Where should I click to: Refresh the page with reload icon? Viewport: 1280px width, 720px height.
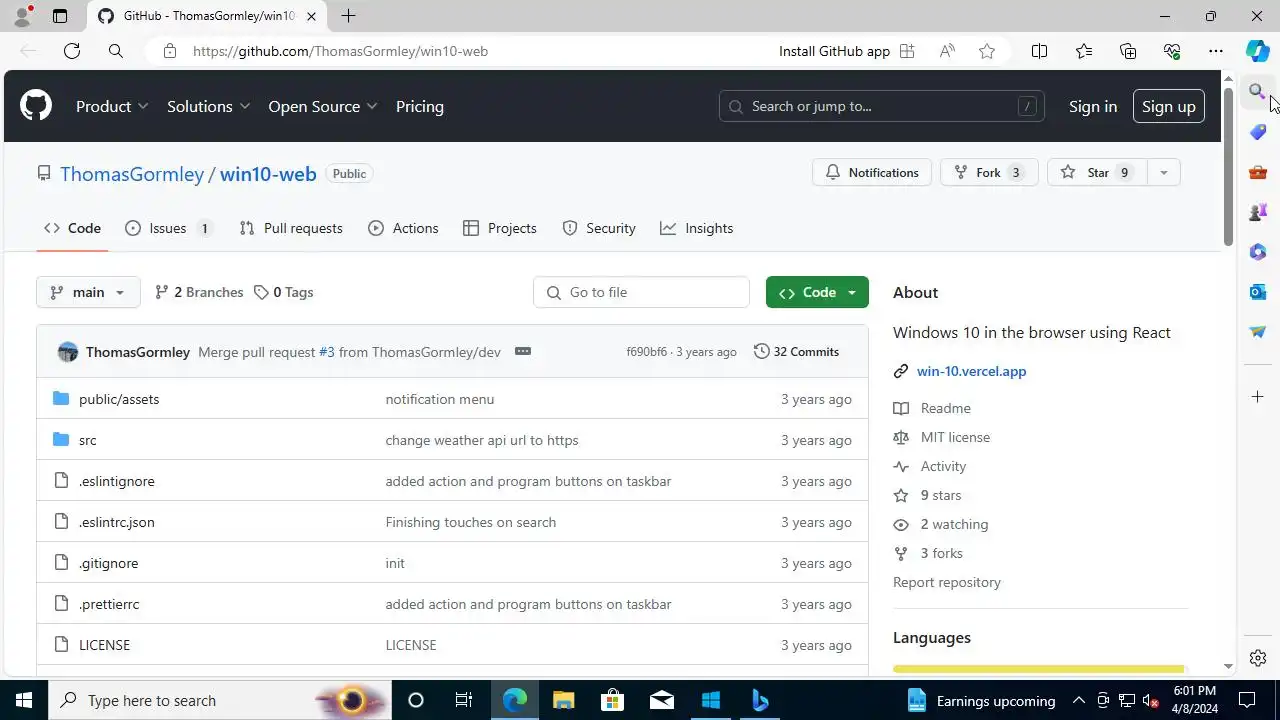pyautogui.click(x=72, y=51)
